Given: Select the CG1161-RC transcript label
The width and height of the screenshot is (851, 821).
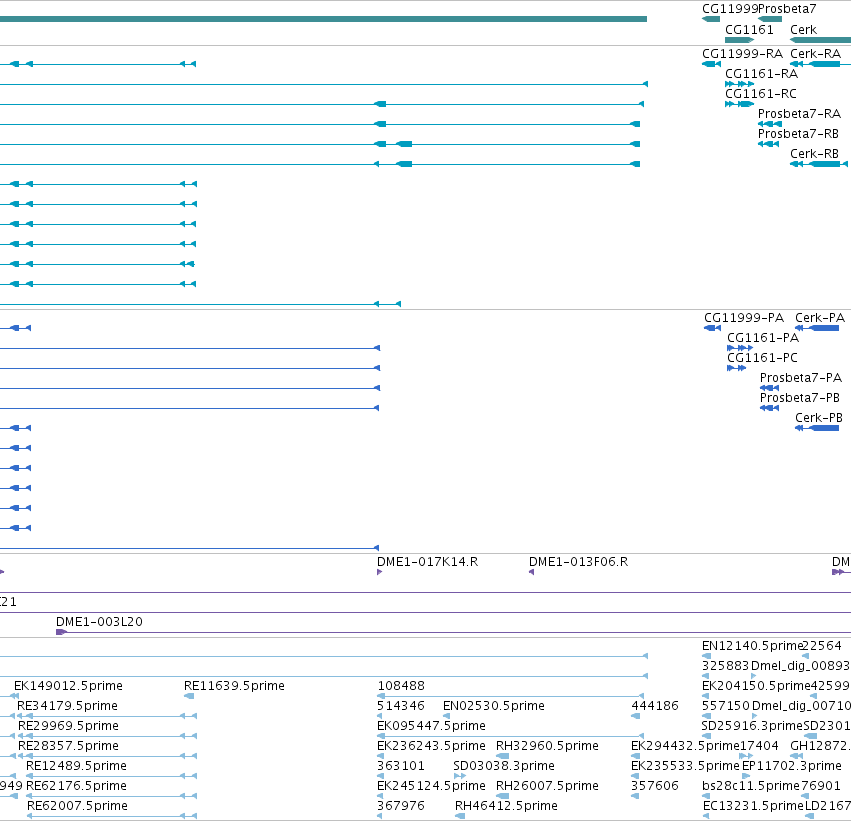Looking at the screenshot, I should pyautogui.click(x=761, y=94).
